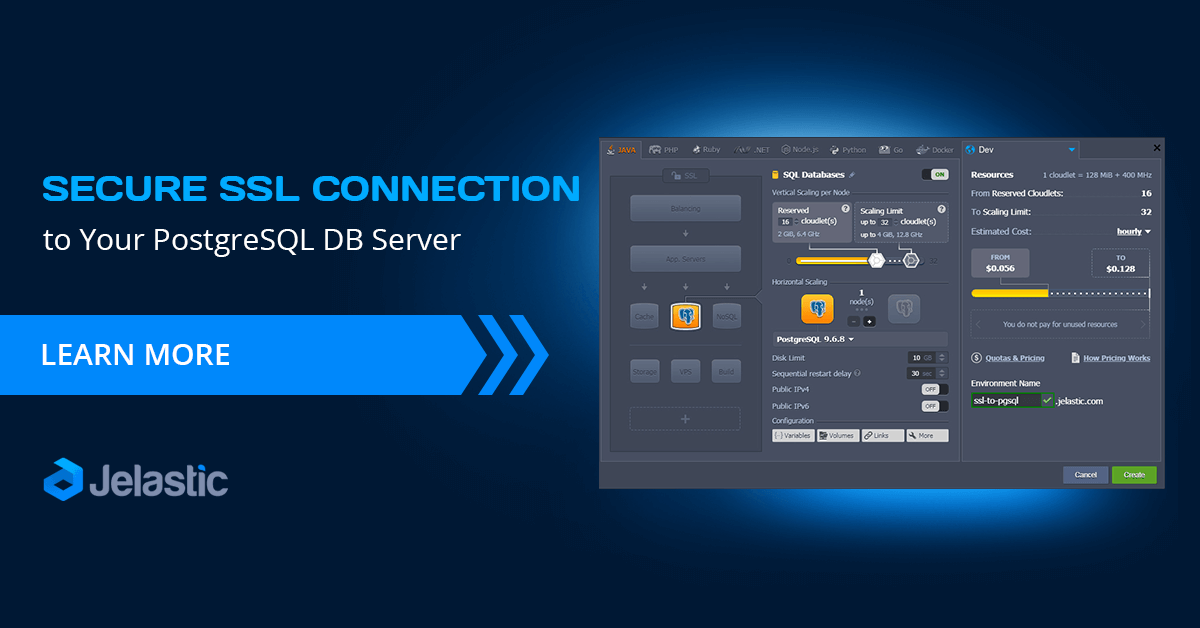Enable the Public IPv4 toggle
Image resolution: width=1200 pixels, height=628 pixels.
934,389
